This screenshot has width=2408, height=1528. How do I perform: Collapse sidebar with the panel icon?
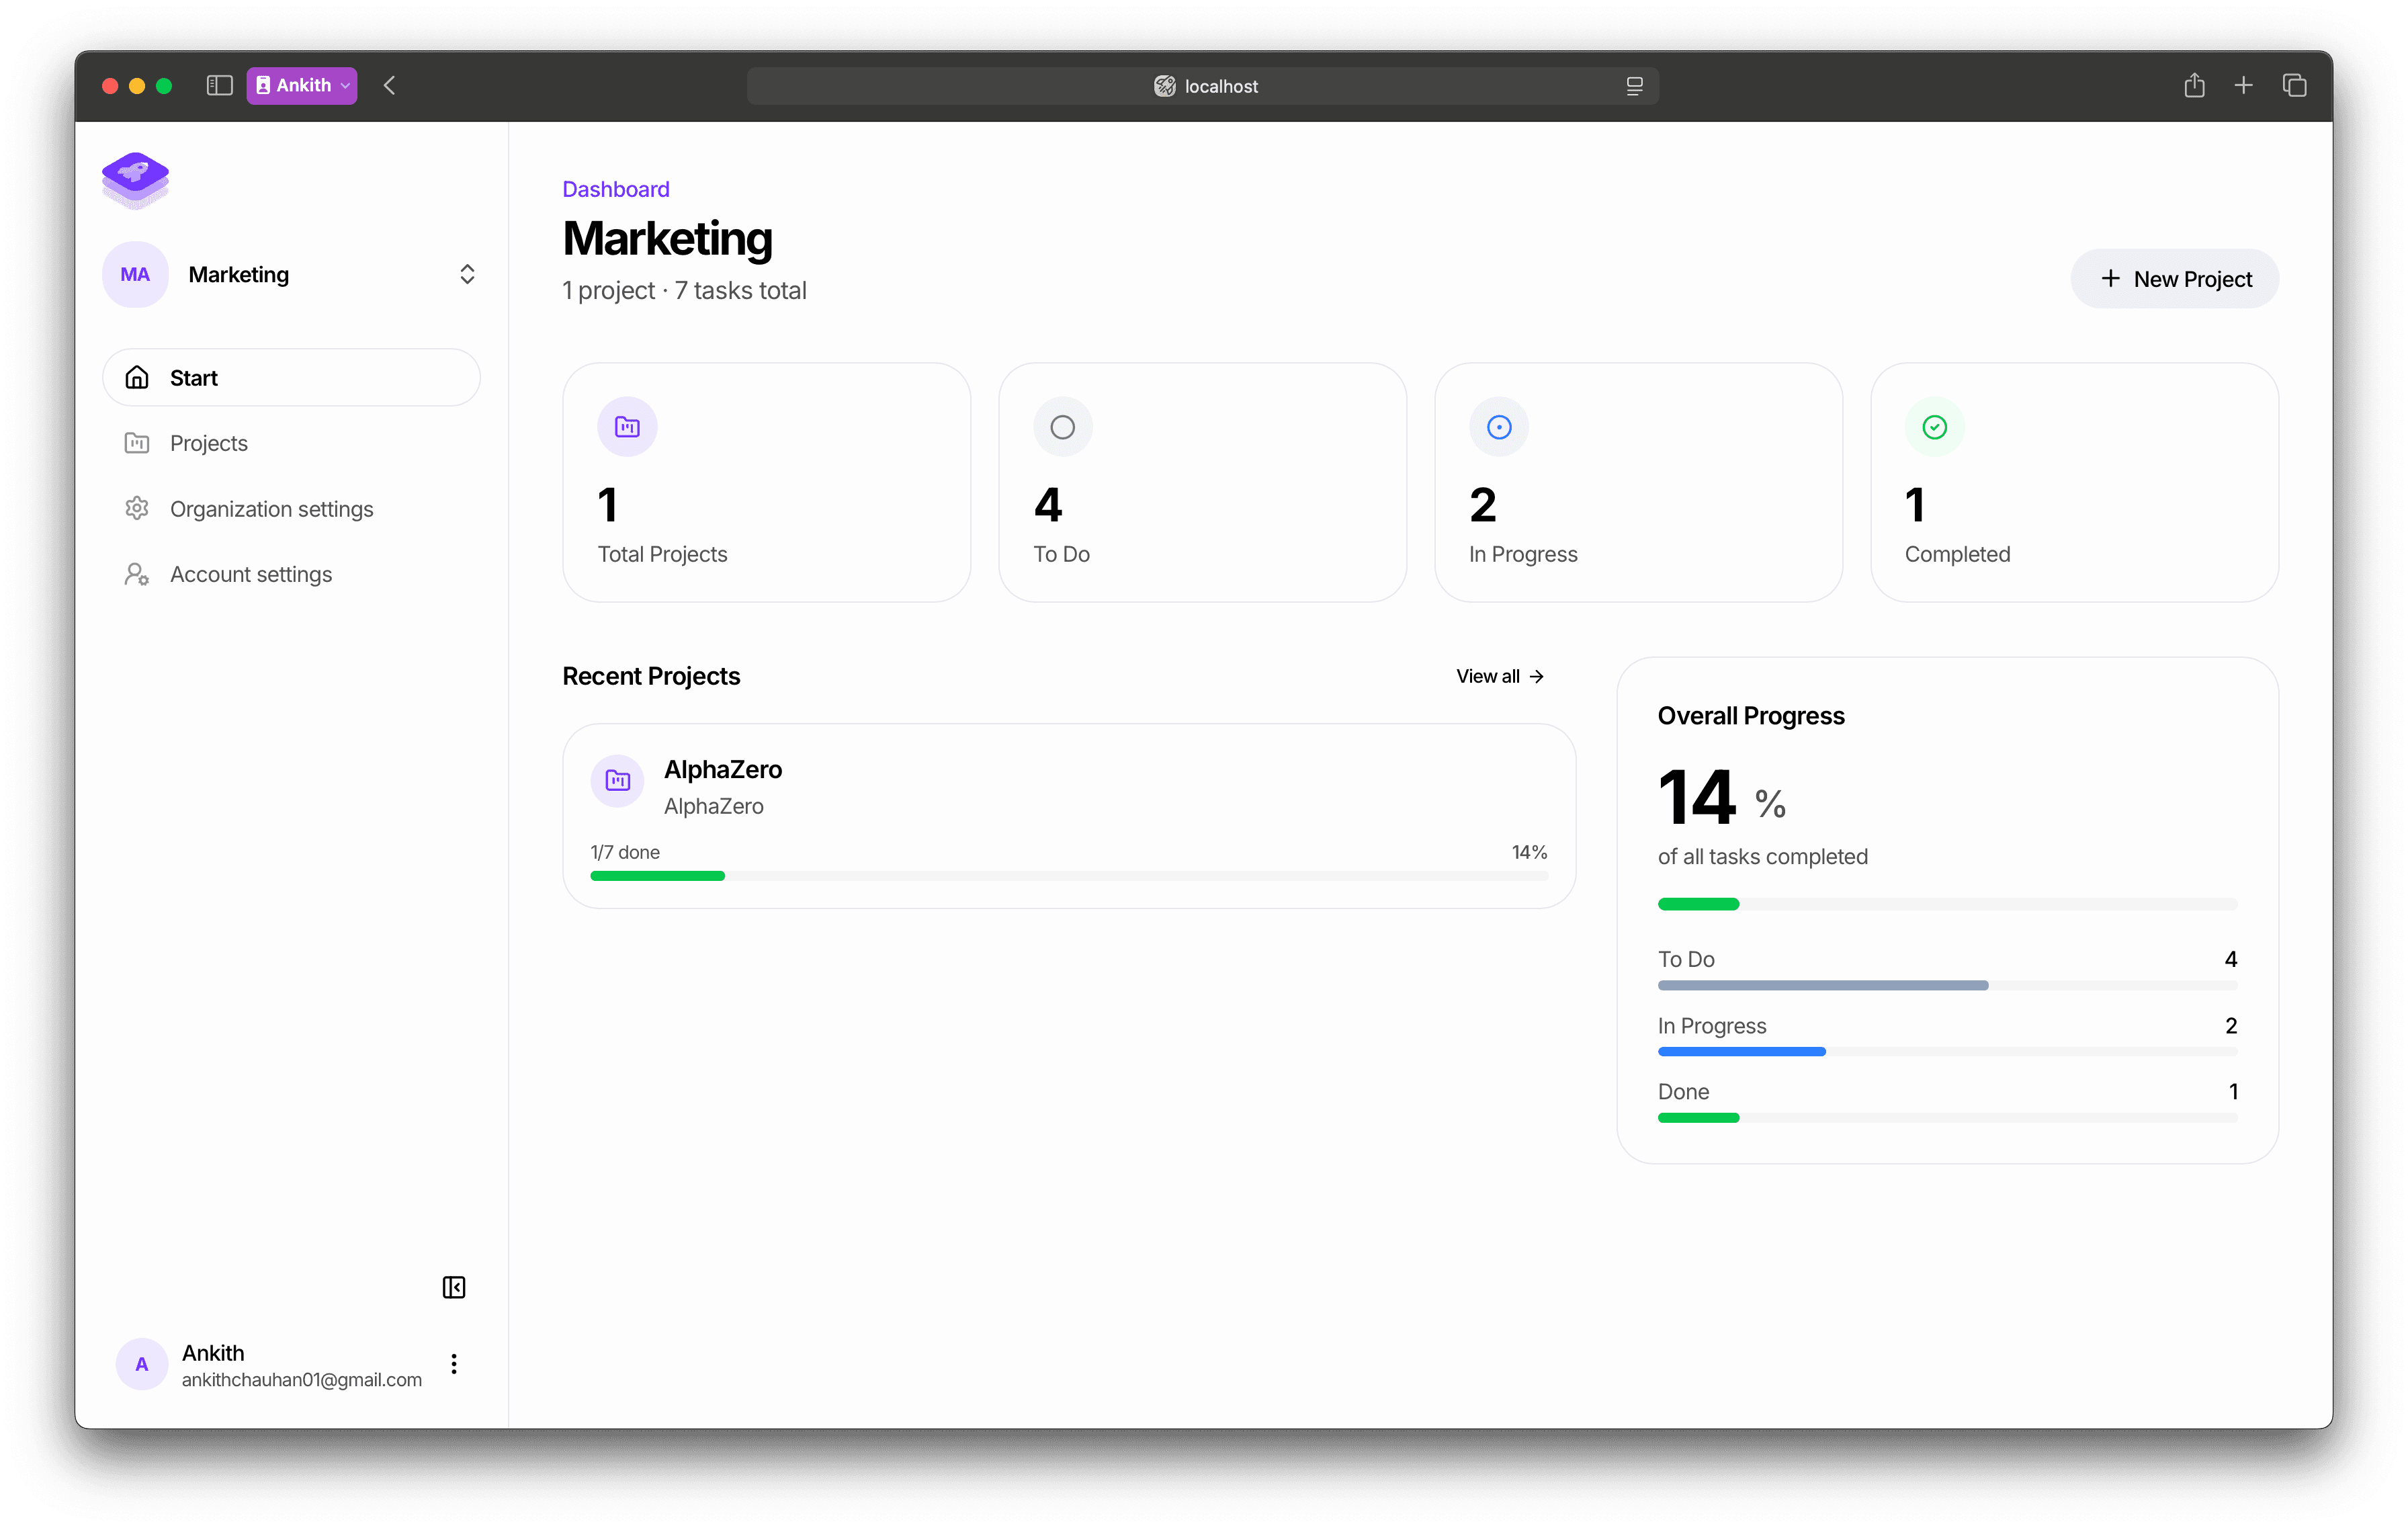tap(454, 1287)
